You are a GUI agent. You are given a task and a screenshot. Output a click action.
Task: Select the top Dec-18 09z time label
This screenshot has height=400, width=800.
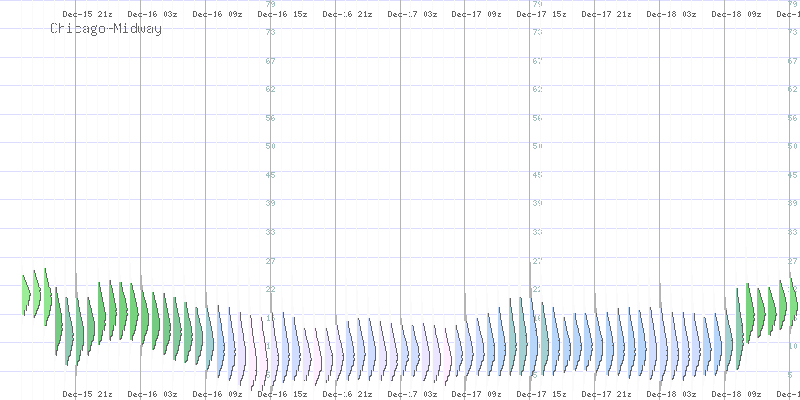[735, 15]
